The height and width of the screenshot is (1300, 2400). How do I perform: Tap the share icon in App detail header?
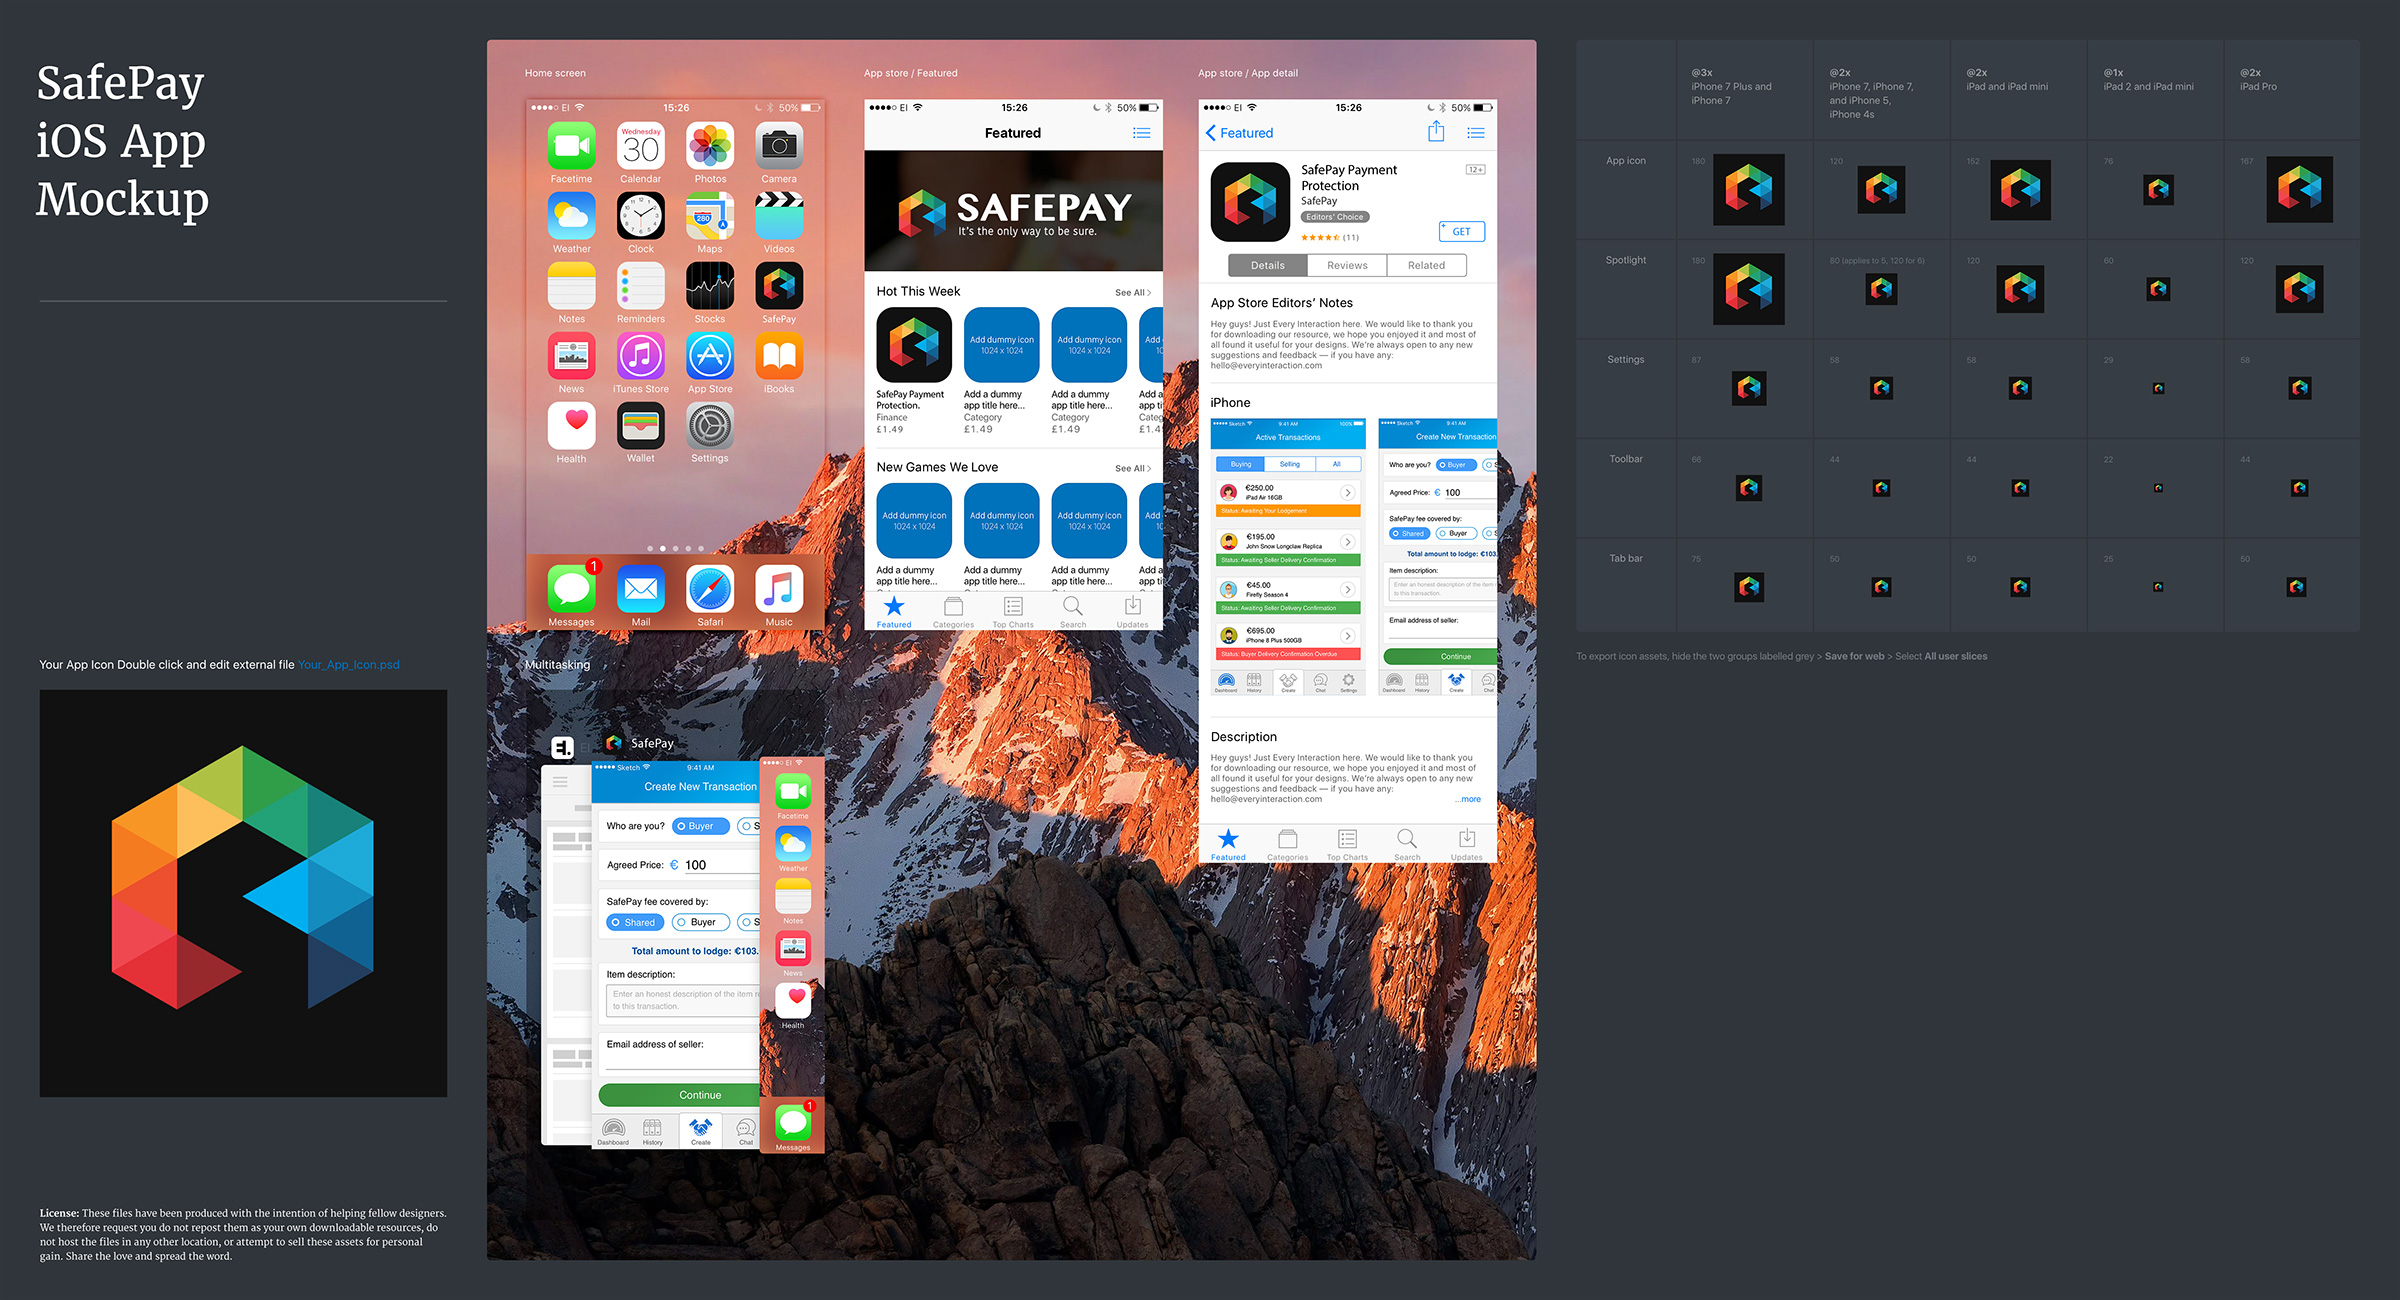click(1436, 131)
